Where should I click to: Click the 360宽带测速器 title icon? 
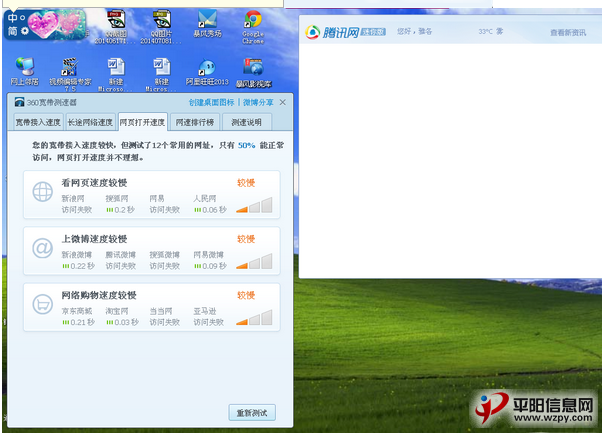pos(19,102)
